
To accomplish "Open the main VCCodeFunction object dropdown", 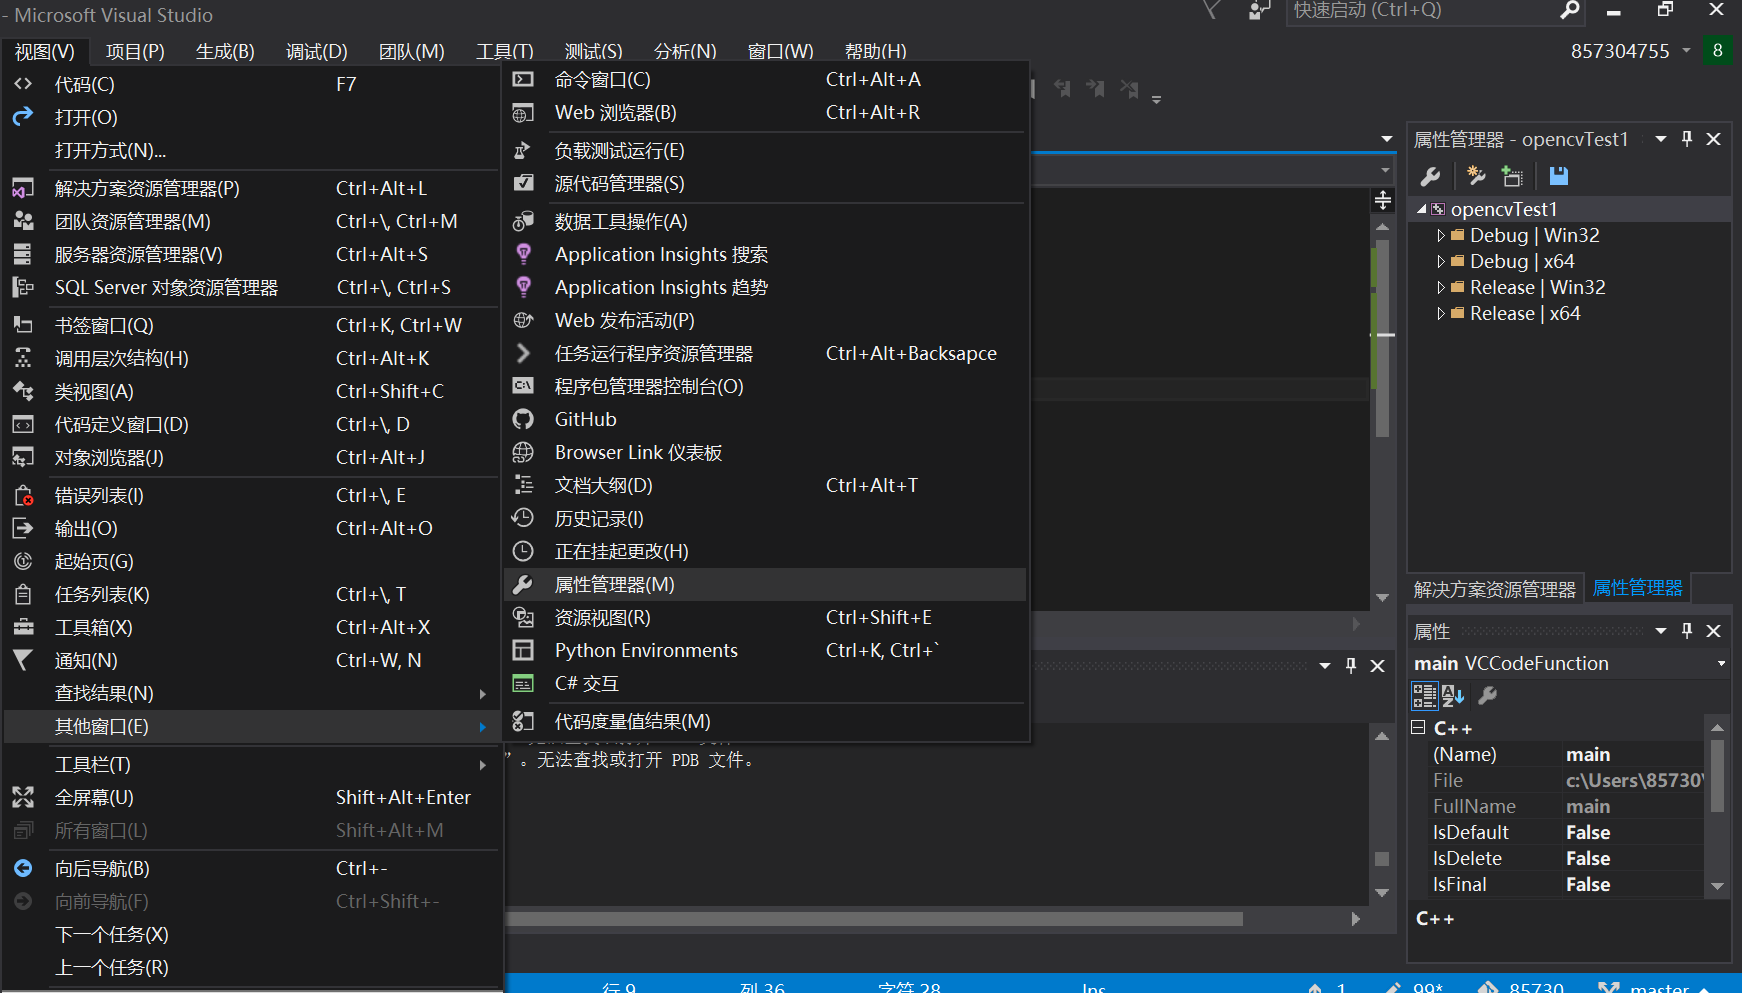I will (1721, 663).
